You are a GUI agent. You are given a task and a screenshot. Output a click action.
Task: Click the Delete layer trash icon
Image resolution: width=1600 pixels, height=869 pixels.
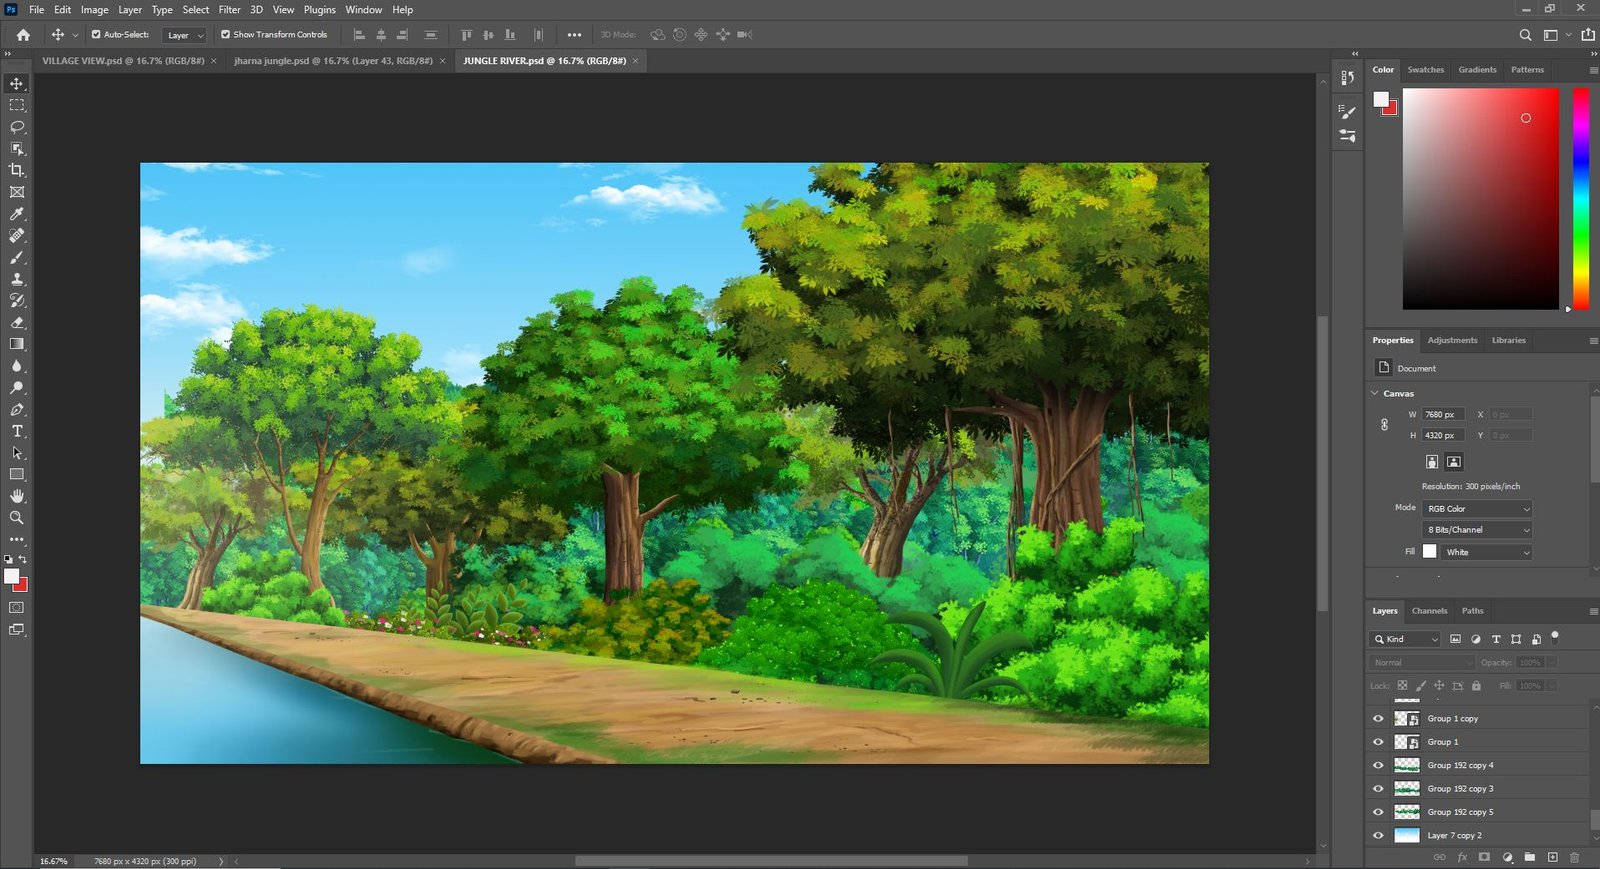click(1574, 857)
